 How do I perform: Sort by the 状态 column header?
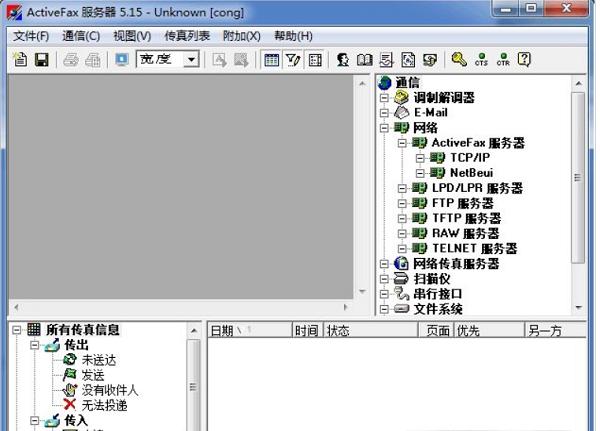coord(371,330)
